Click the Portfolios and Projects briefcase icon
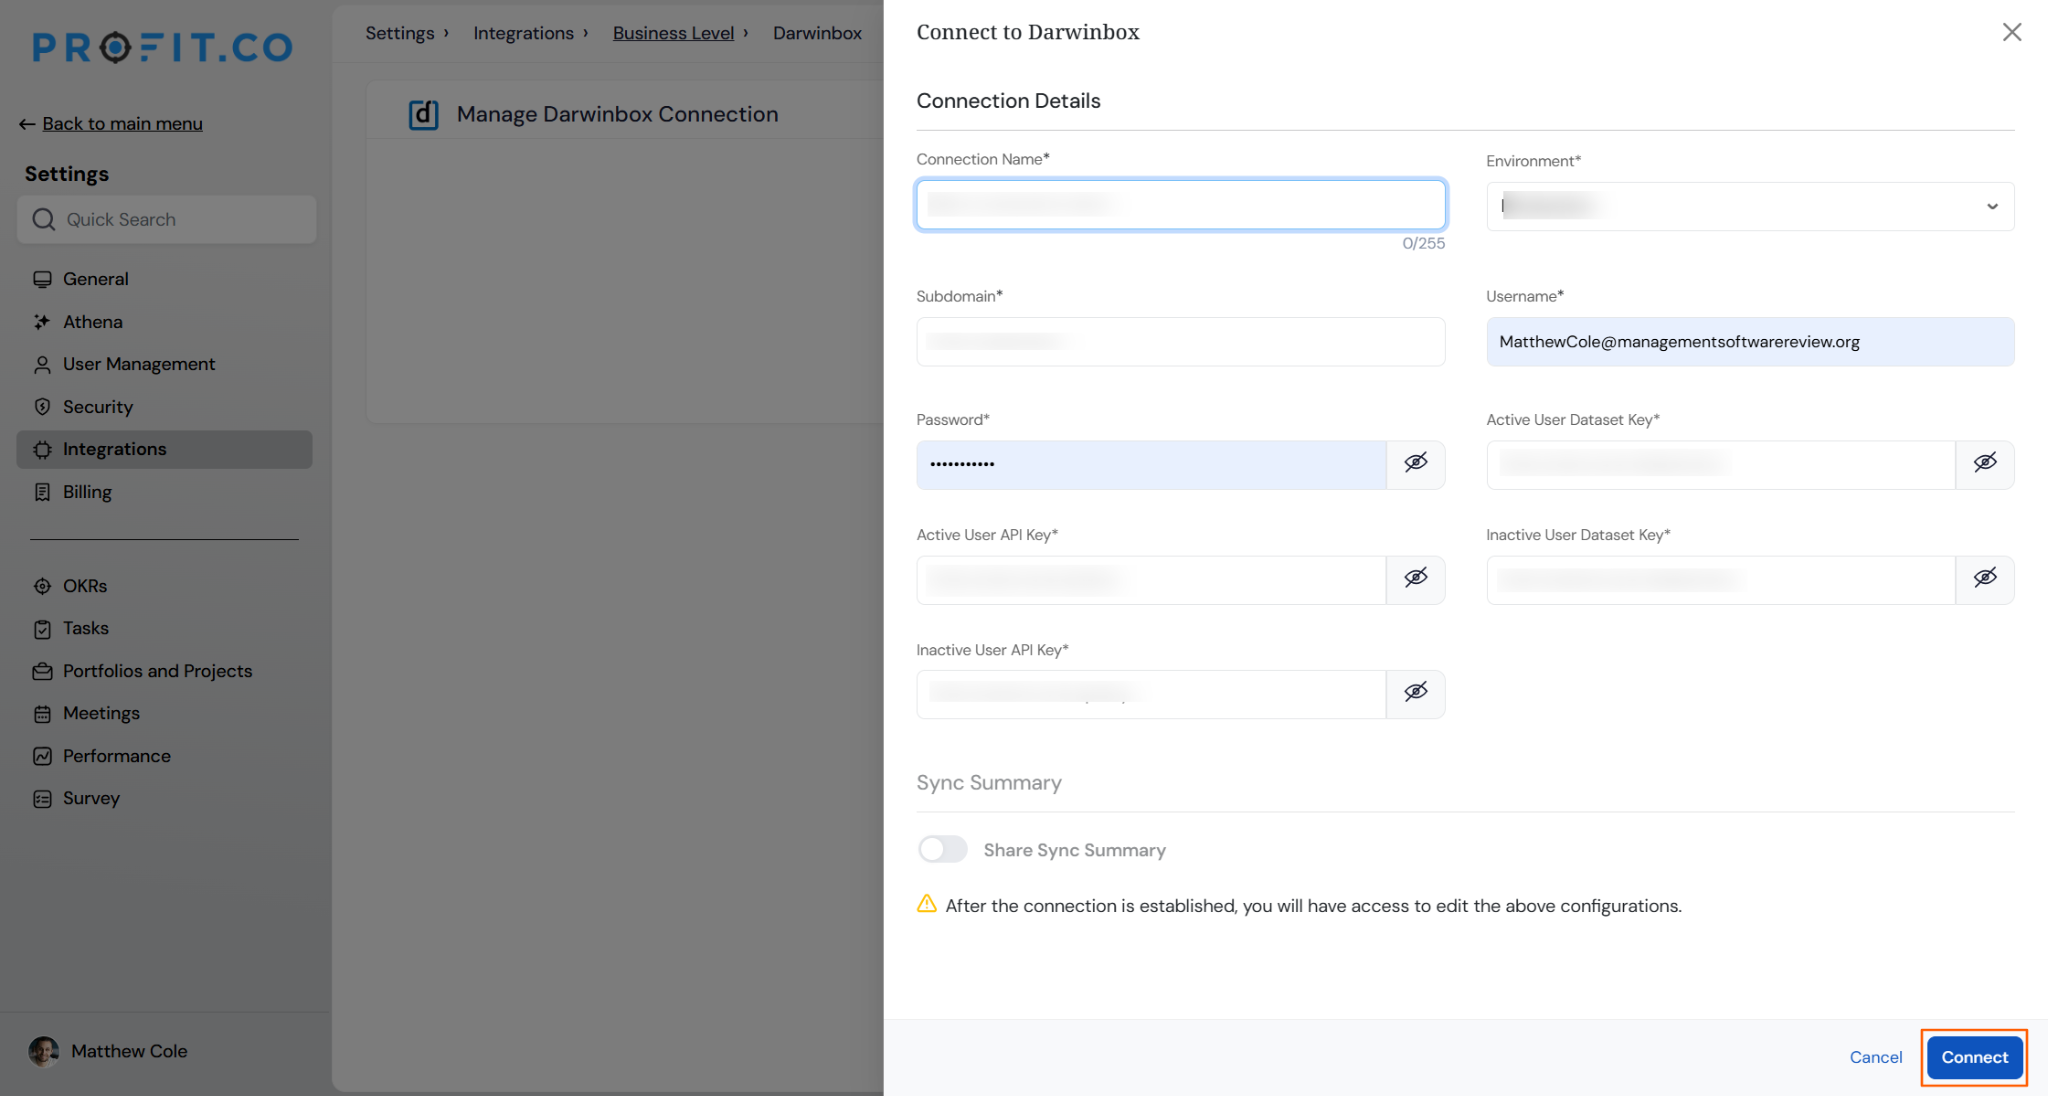2048x1096 pixels. click(42, 671)
